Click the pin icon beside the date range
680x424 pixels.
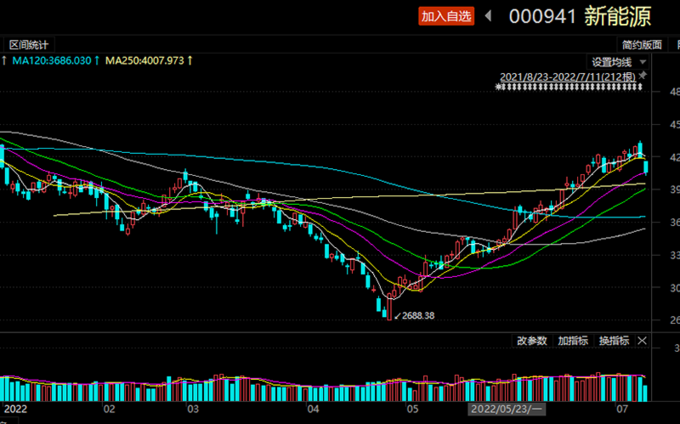(x=643, y=75)
